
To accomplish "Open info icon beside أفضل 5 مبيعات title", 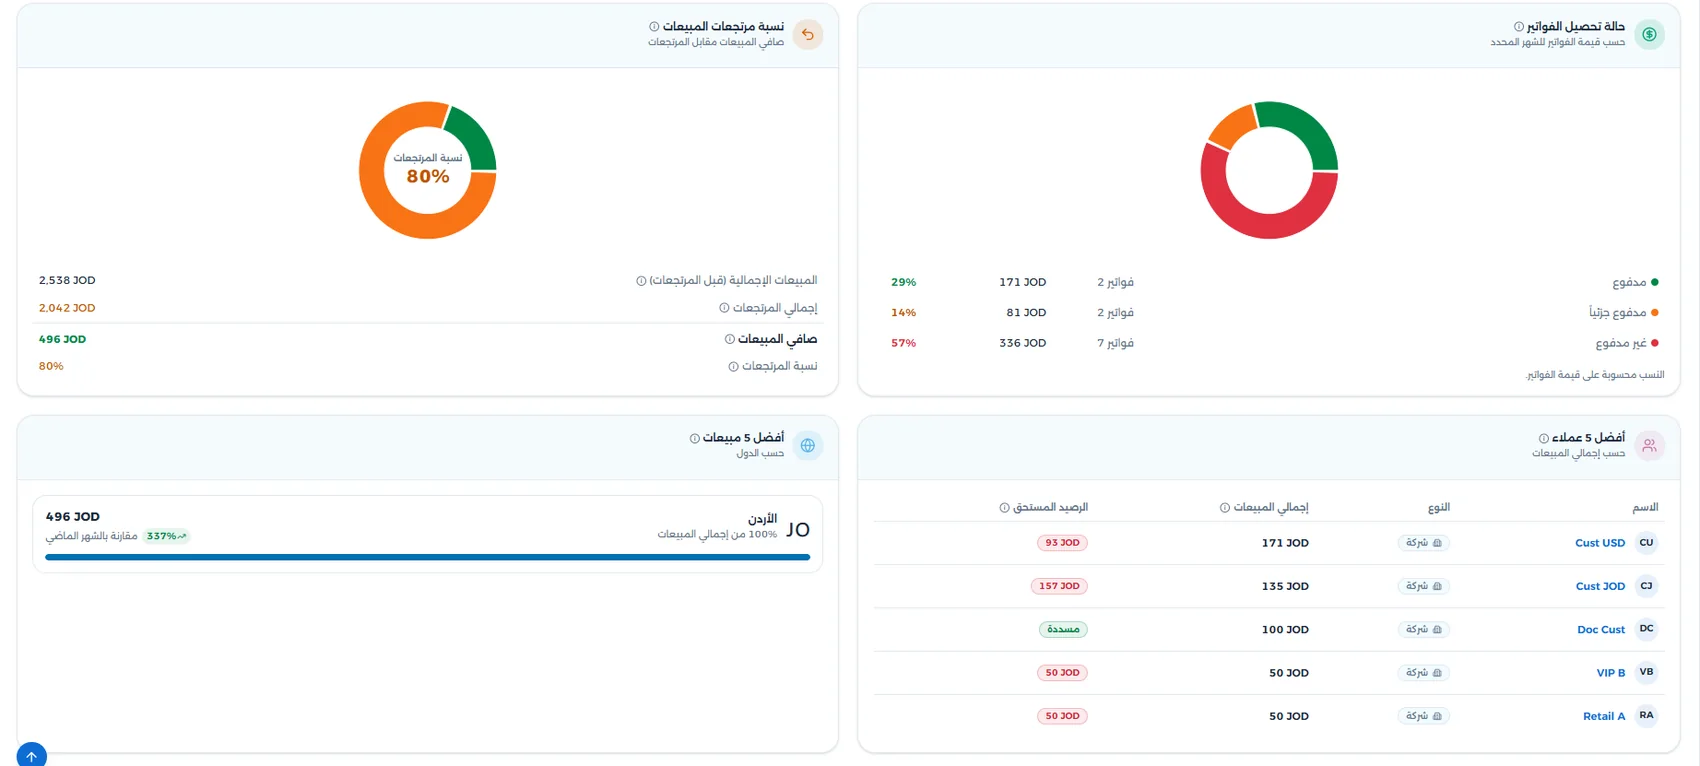I will point(694,438).
